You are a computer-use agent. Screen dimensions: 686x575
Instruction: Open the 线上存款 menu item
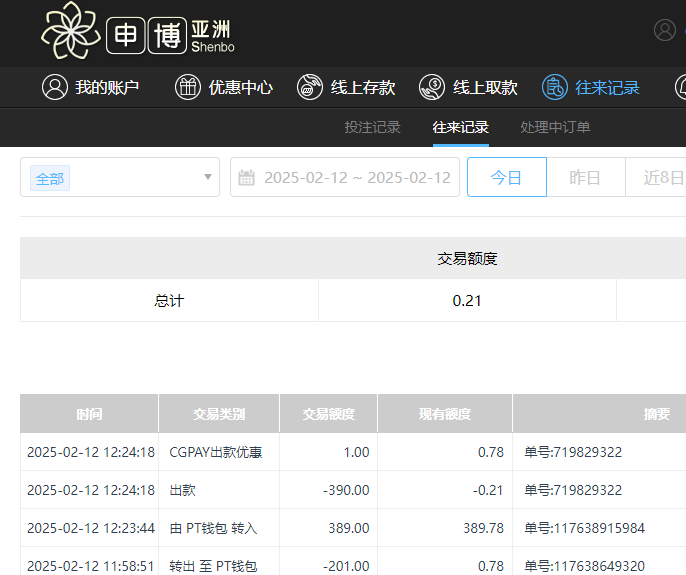pyautogui.click(x=363, y=87)
